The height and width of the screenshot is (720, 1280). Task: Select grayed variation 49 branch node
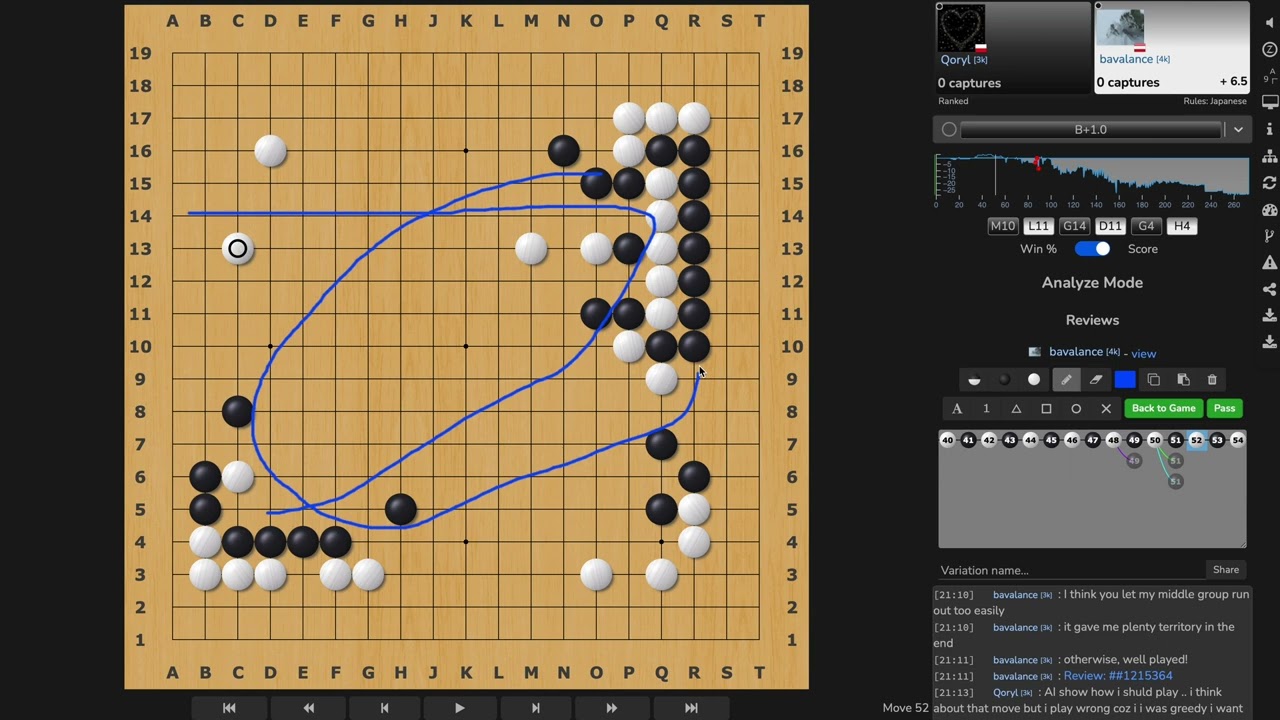coord(1134,461)
